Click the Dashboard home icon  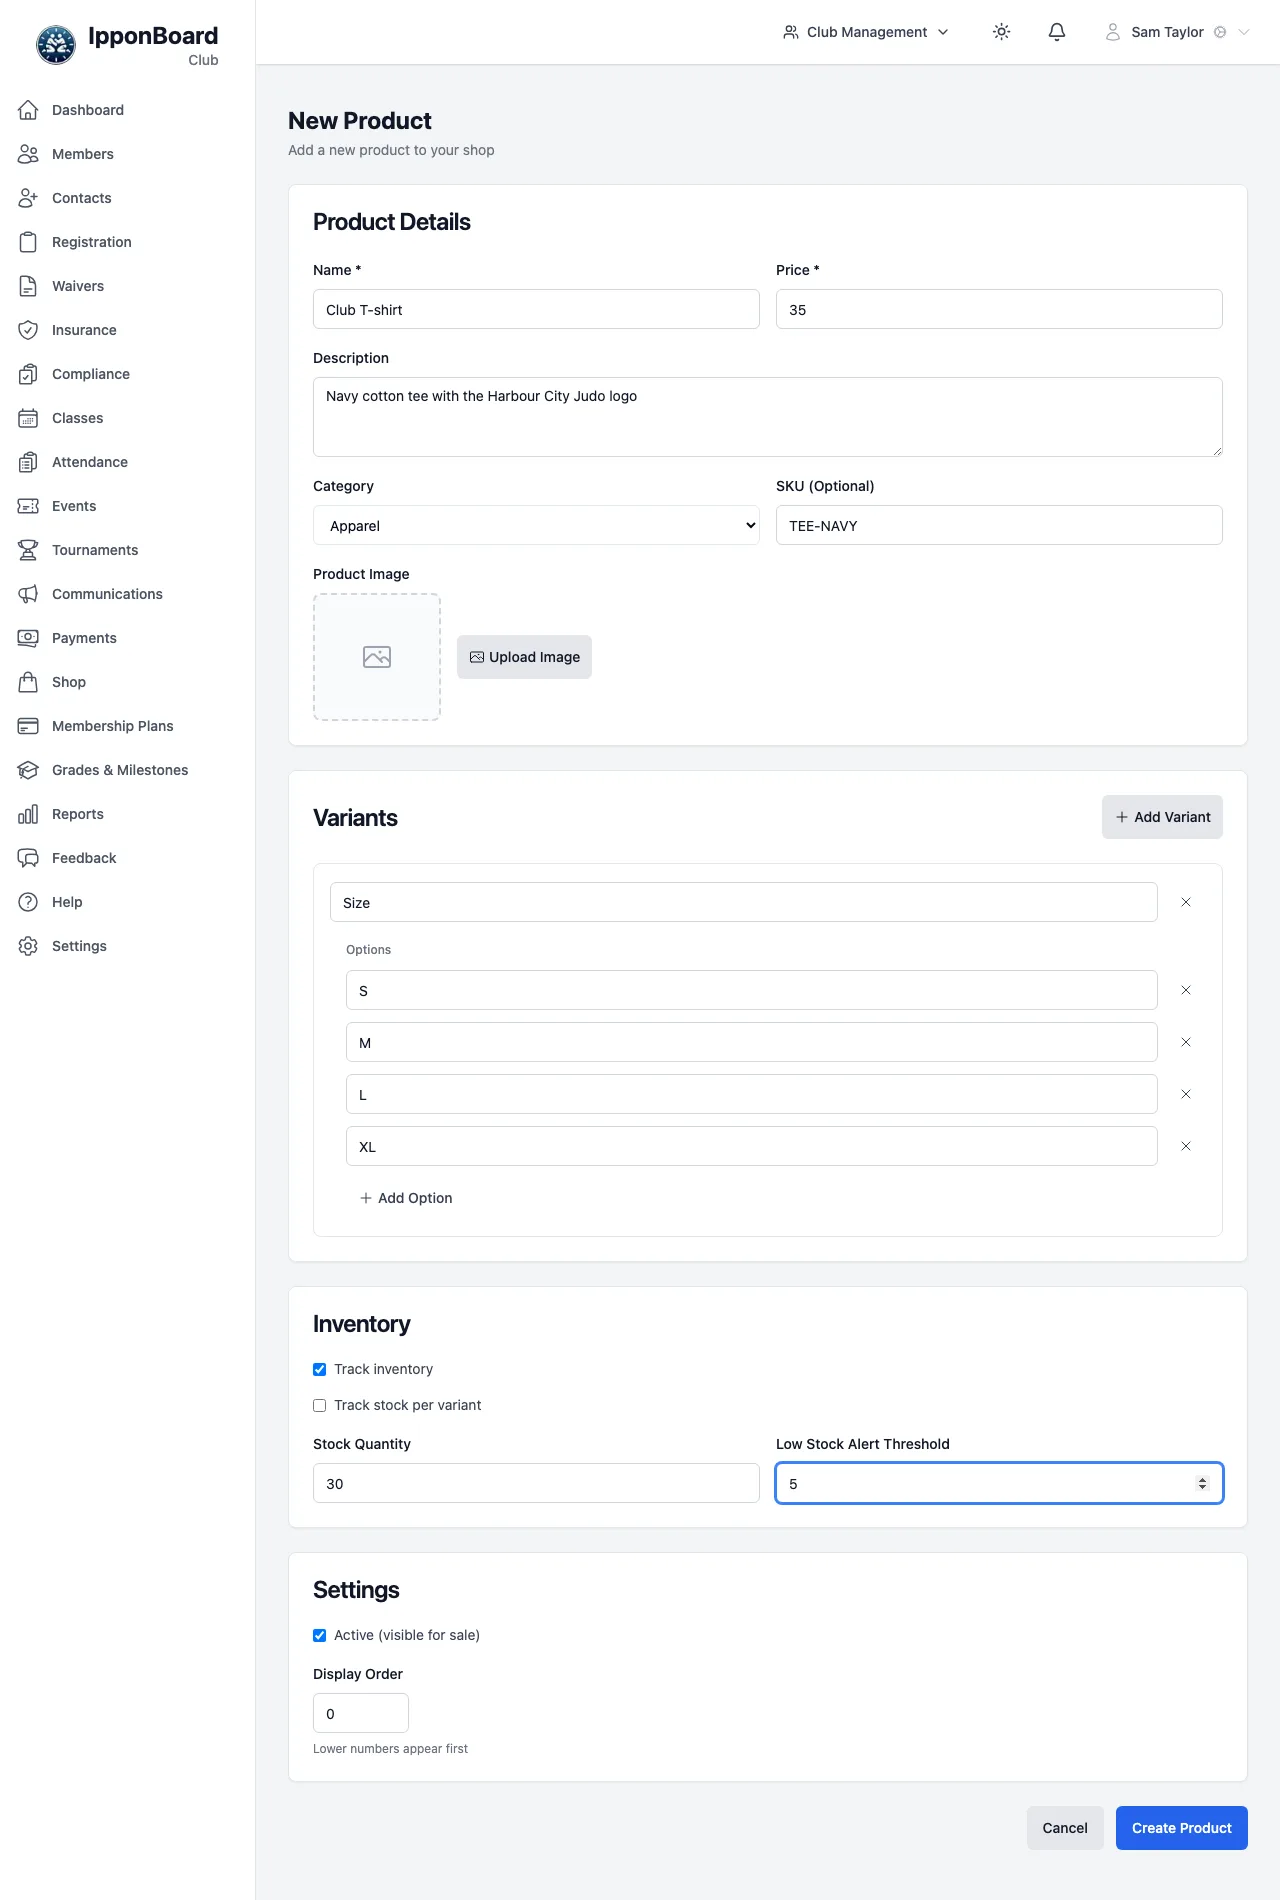click(28, 110)
